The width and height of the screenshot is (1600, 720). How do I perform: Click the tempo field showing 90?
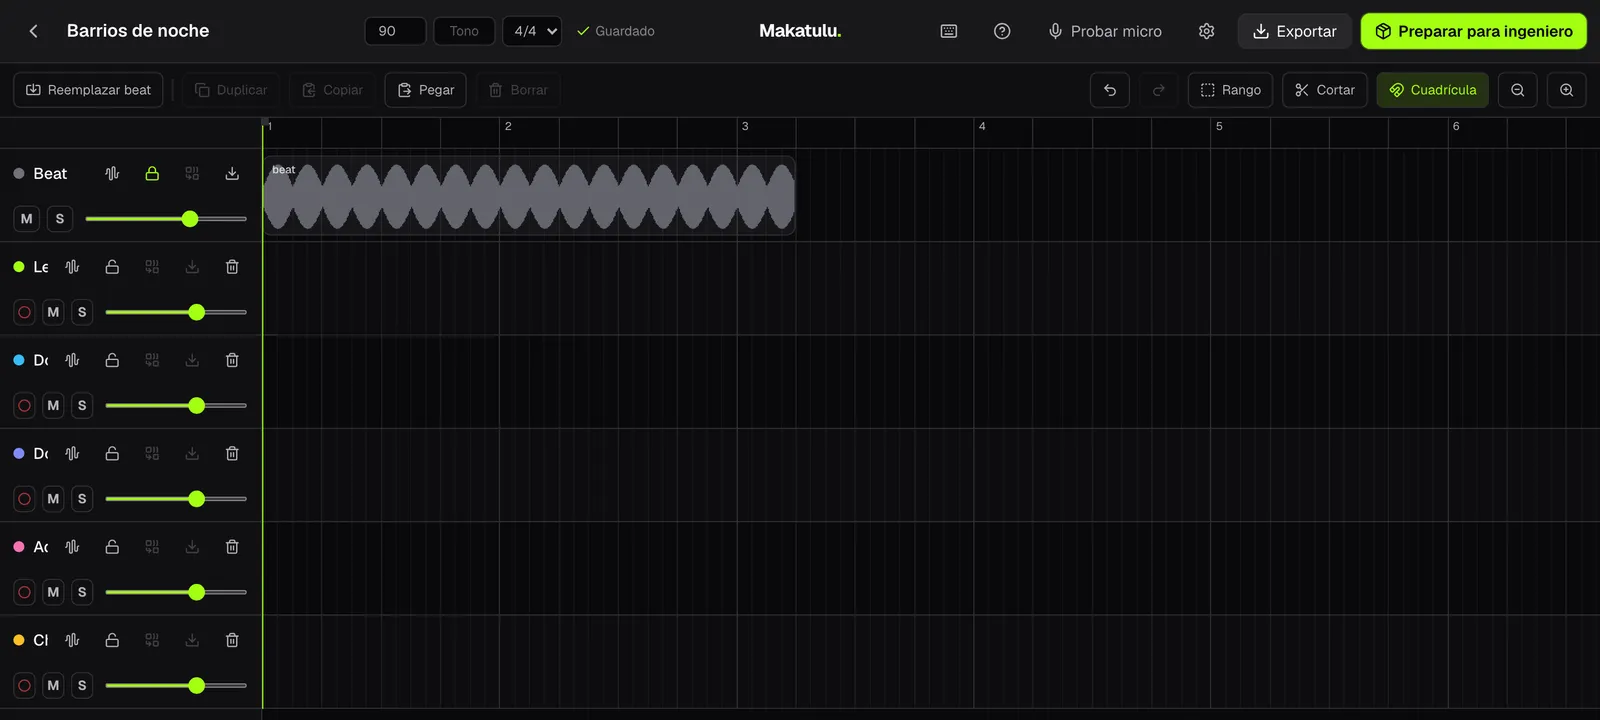click(395, 31)
